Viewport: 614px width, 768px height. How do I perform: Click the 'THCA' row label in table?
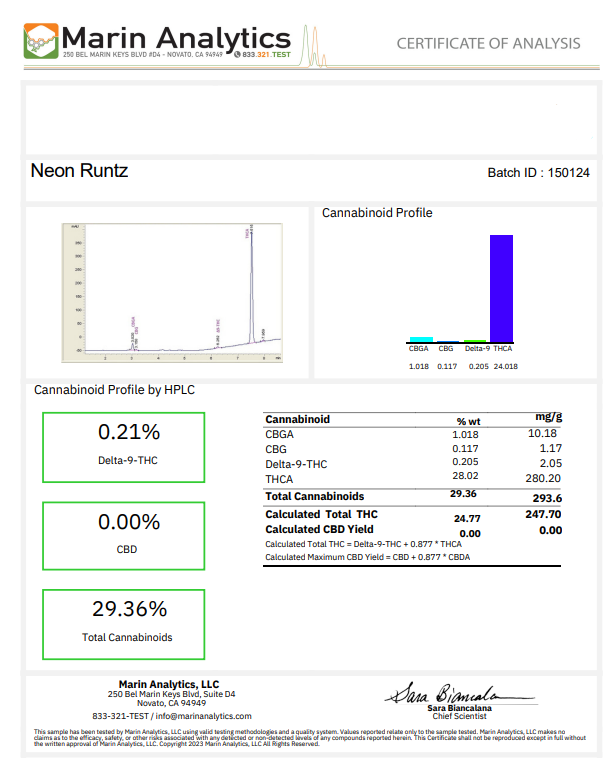pos(279,479)
